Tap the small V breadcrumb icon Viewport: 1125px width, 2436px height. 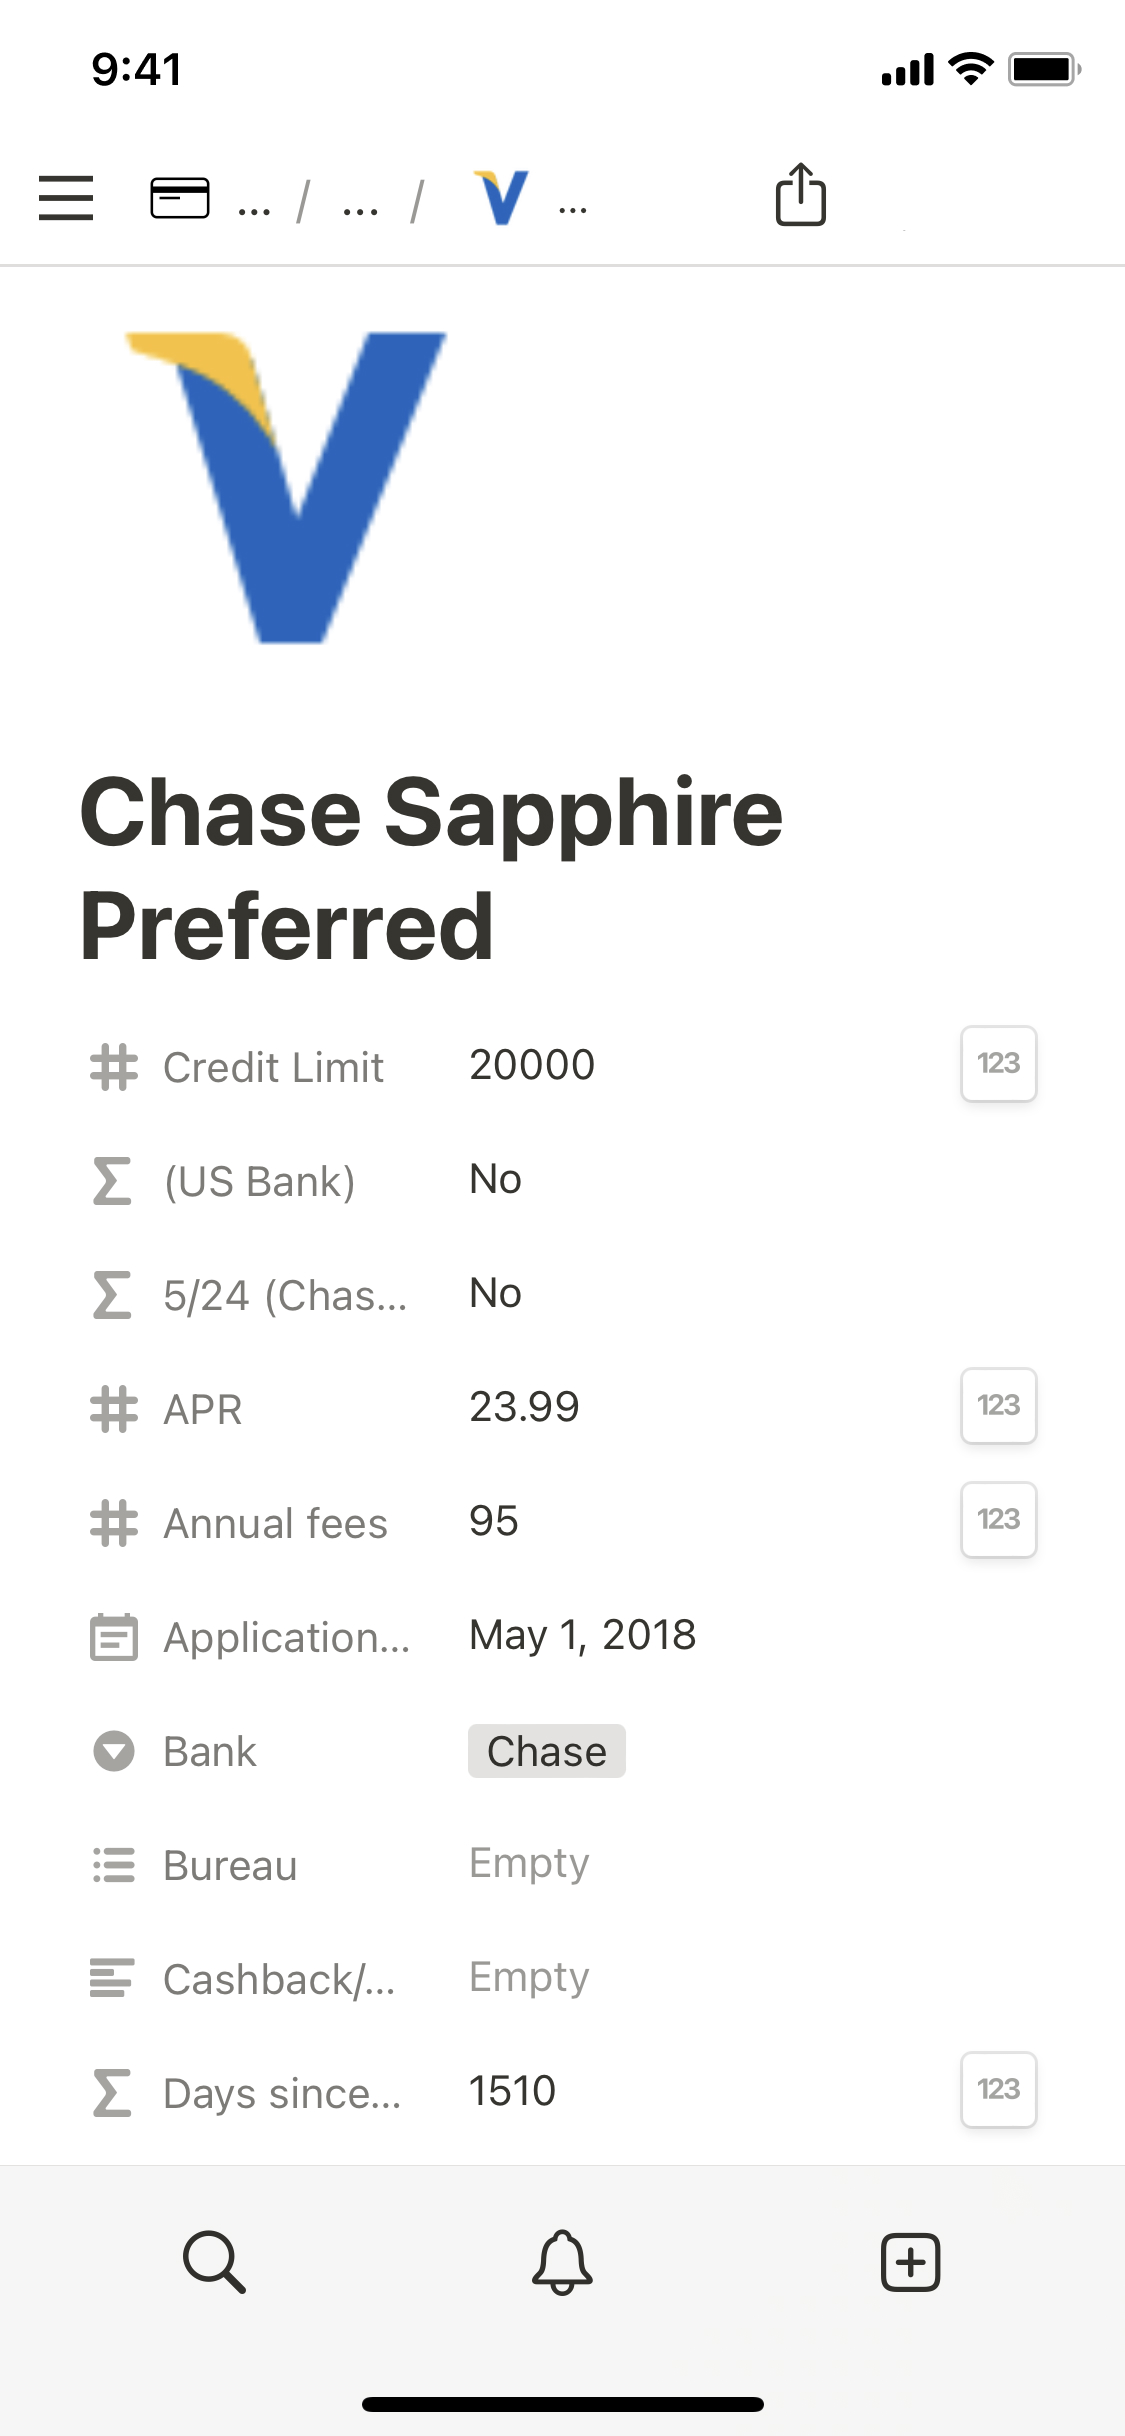(502, 197)
